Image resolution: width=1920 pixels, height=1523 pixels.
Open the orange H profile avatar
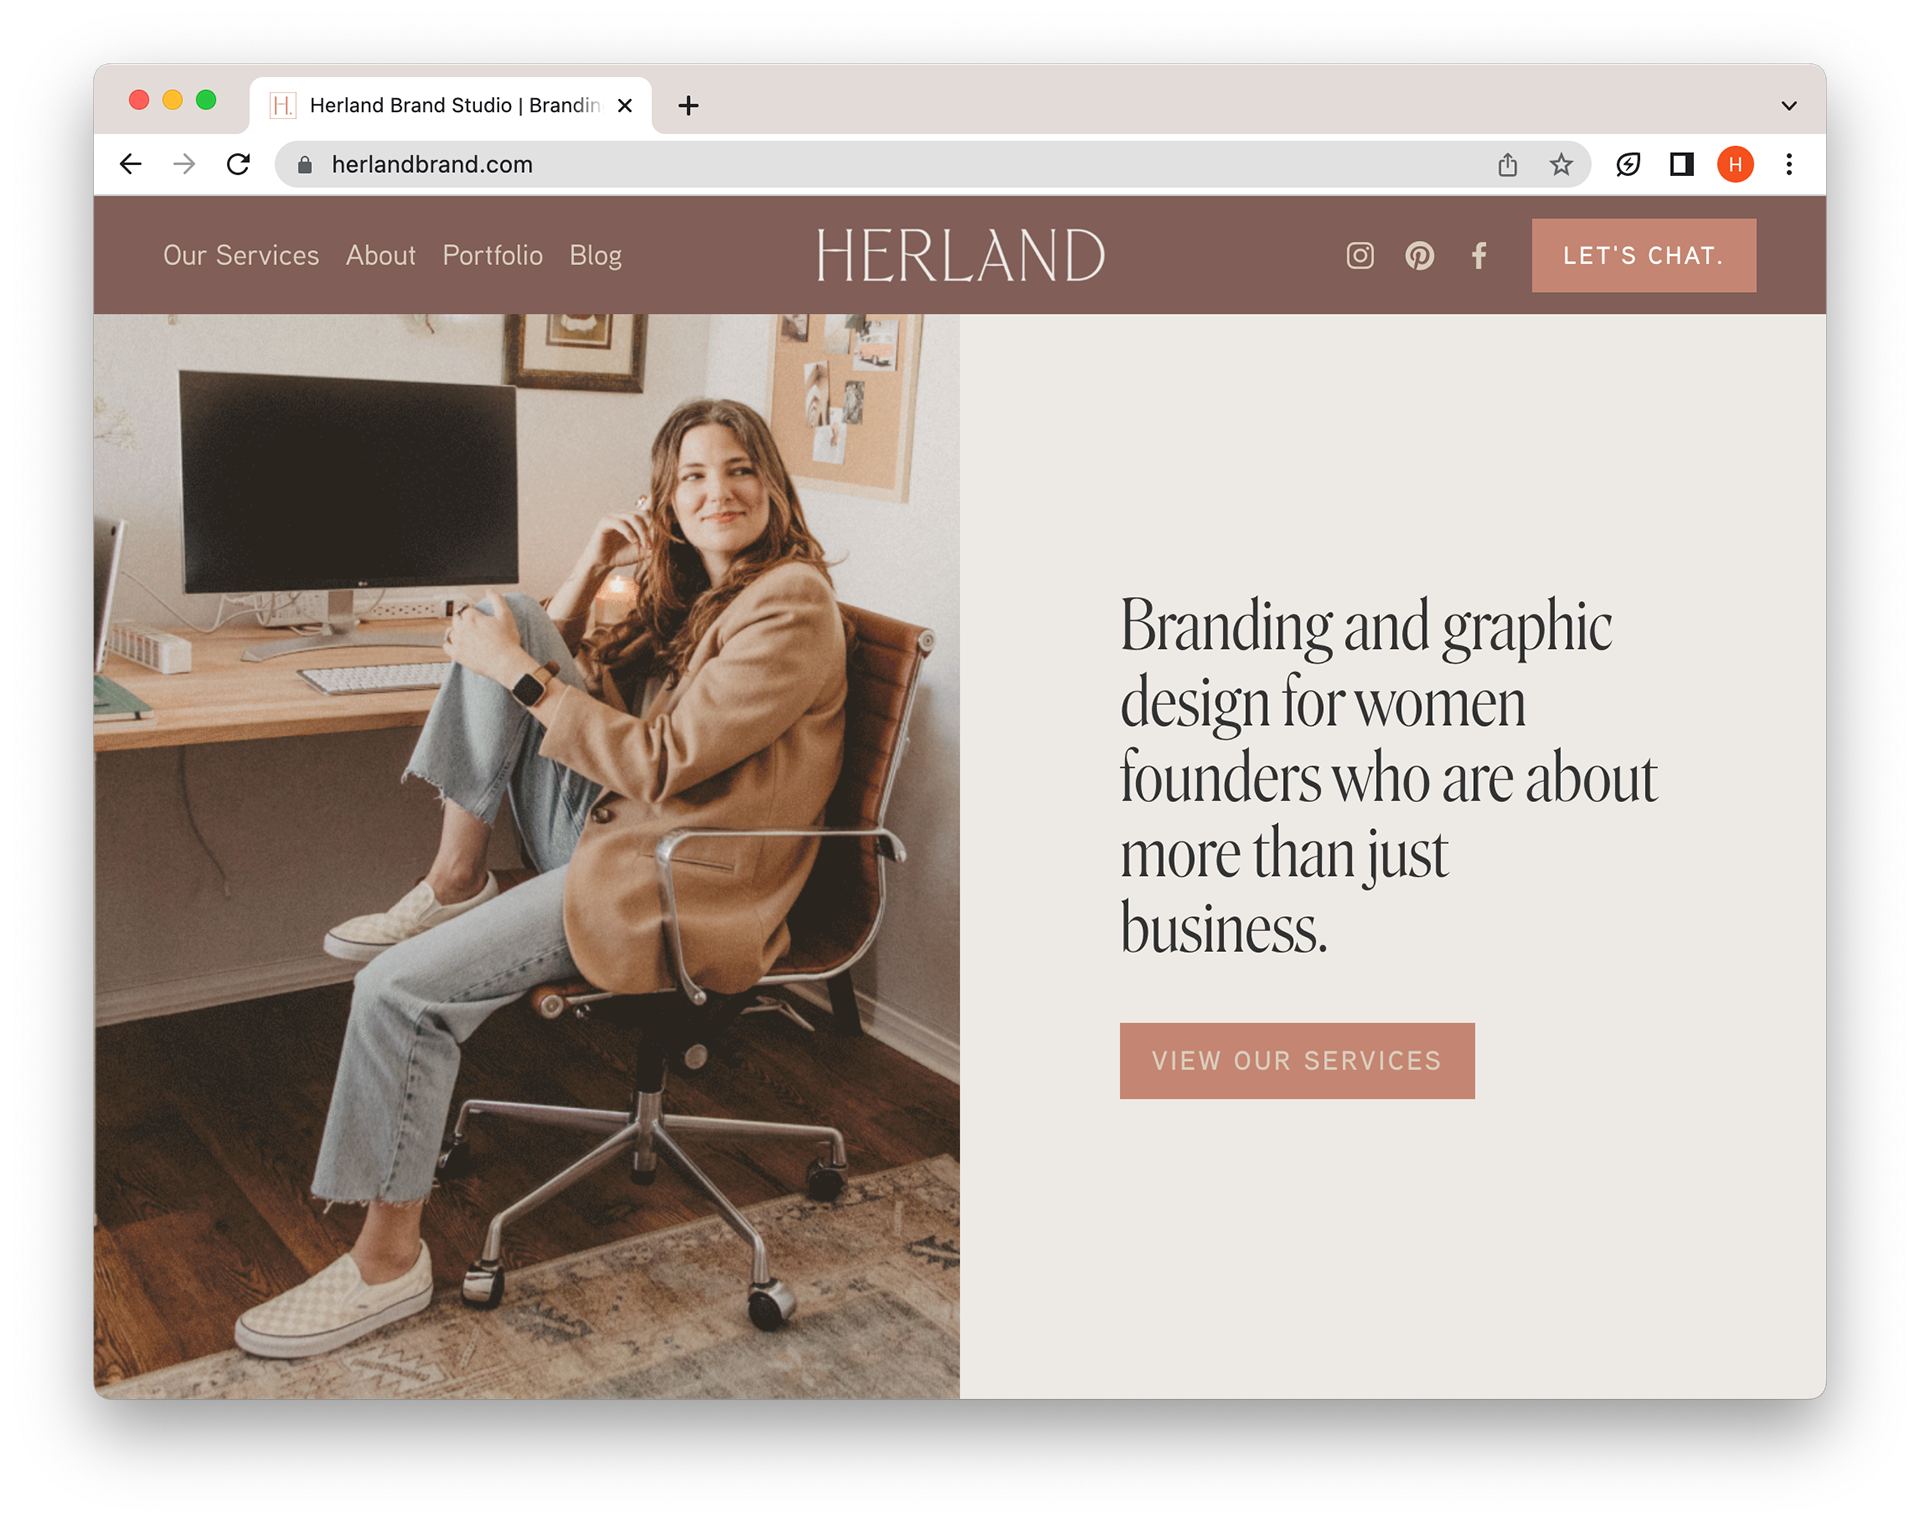point(1735,164)
